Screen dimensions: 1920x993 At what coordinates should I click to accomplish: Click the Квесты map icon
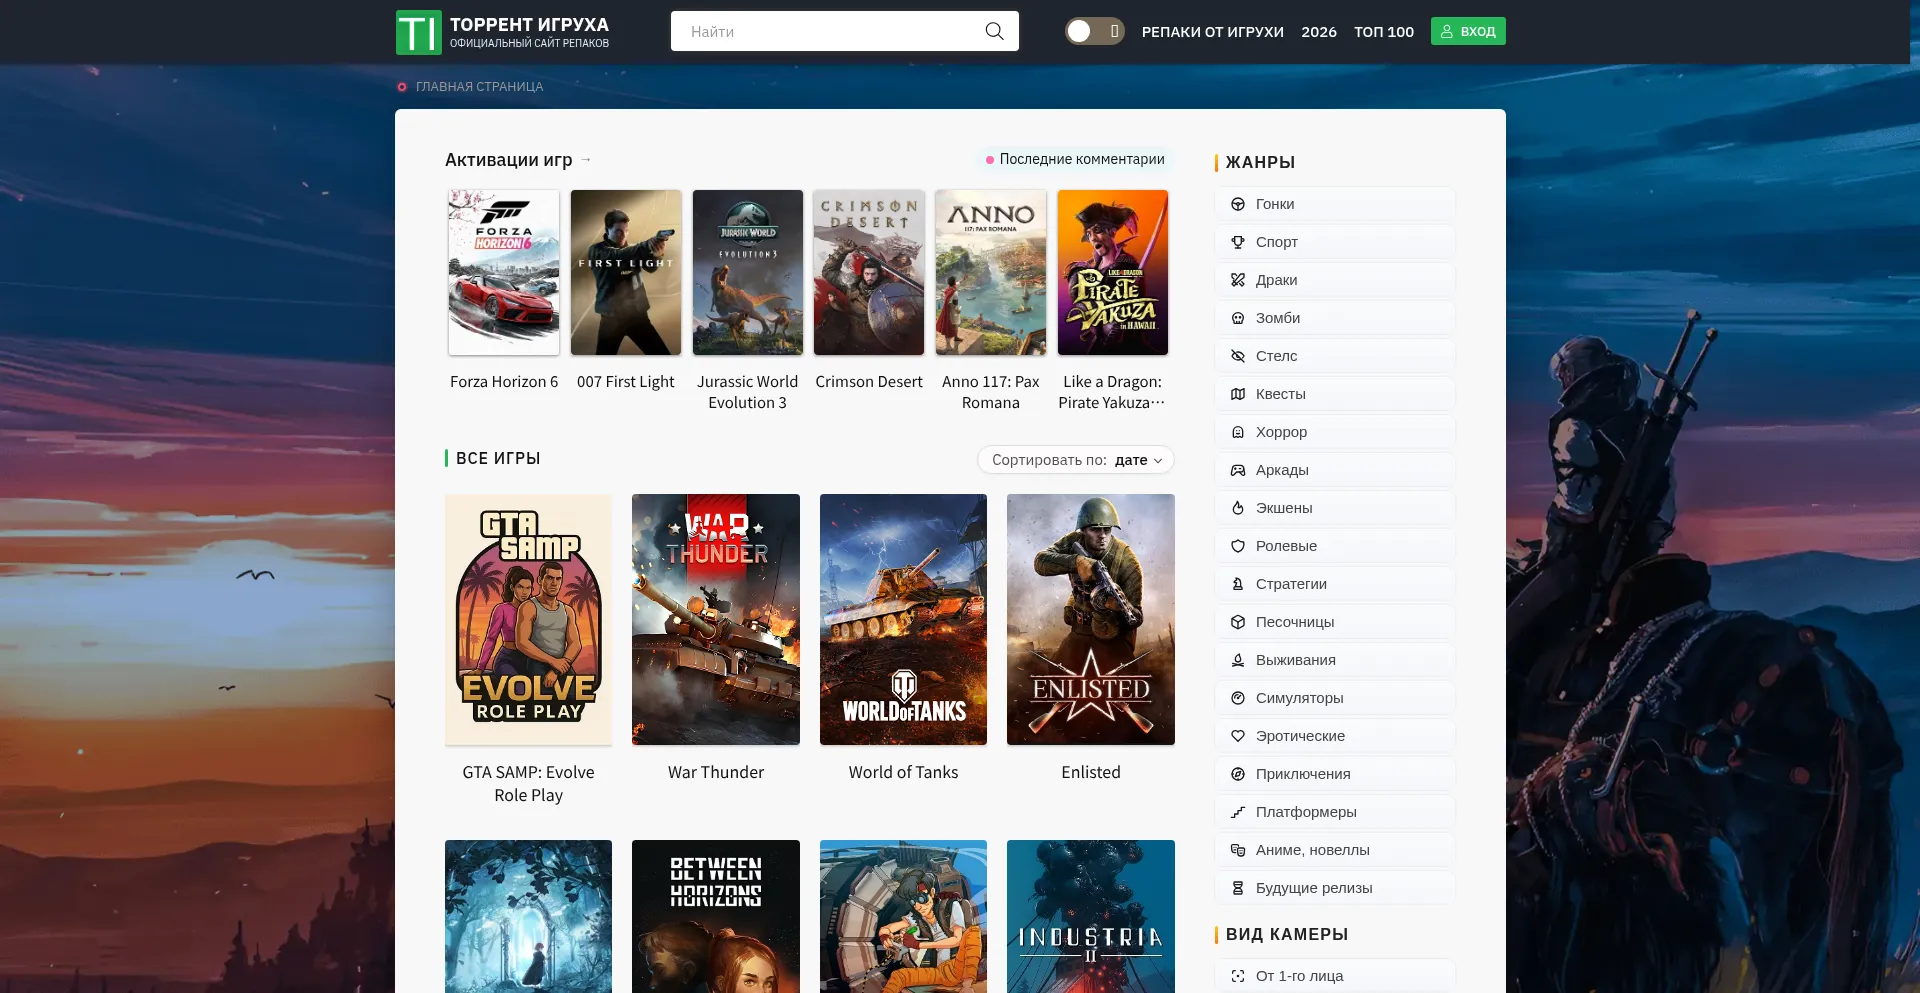pos(1238,394)
